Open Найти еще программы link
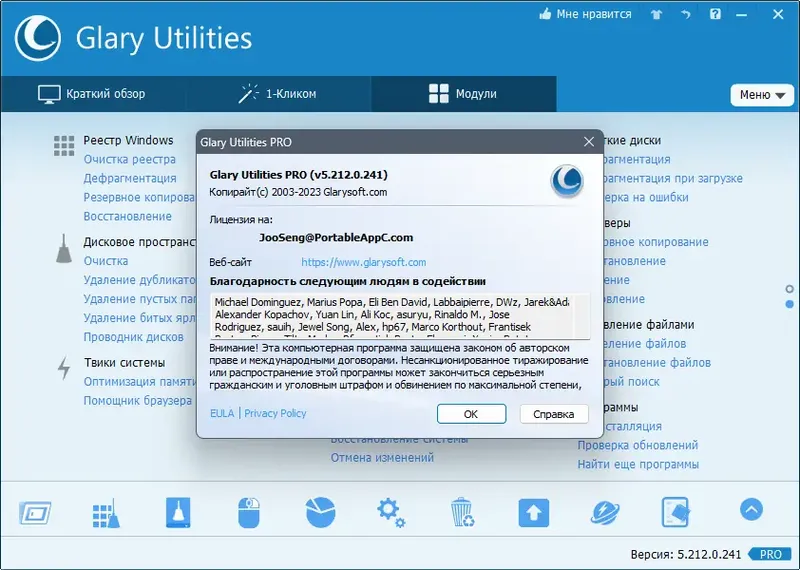The height and width of the screenshot is (570, 800). coord(638,464)
